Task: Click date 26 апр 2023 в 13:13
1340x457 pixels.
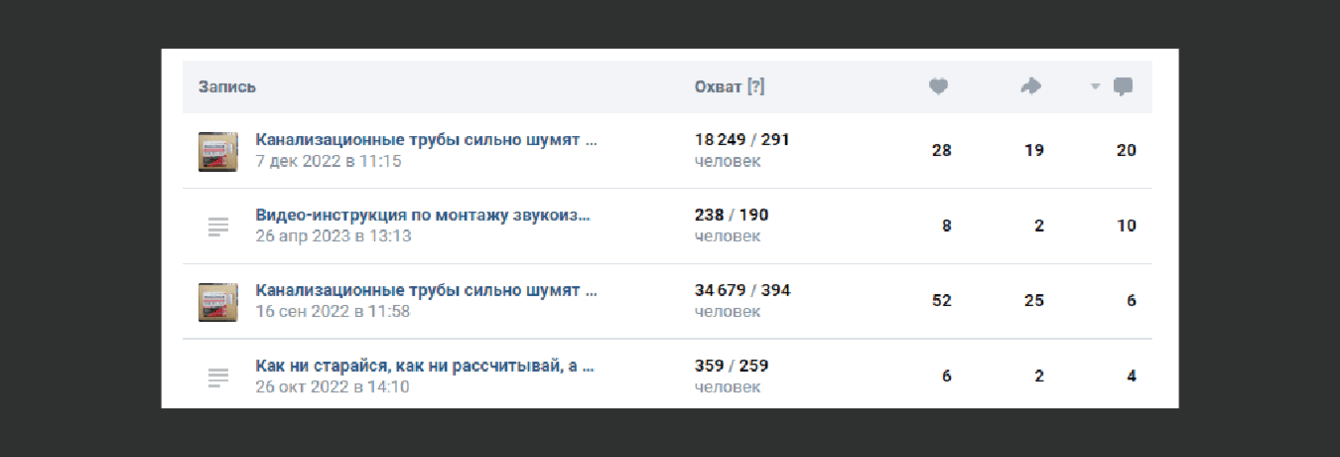Action: pyautogui.click(x=333, y=236)
